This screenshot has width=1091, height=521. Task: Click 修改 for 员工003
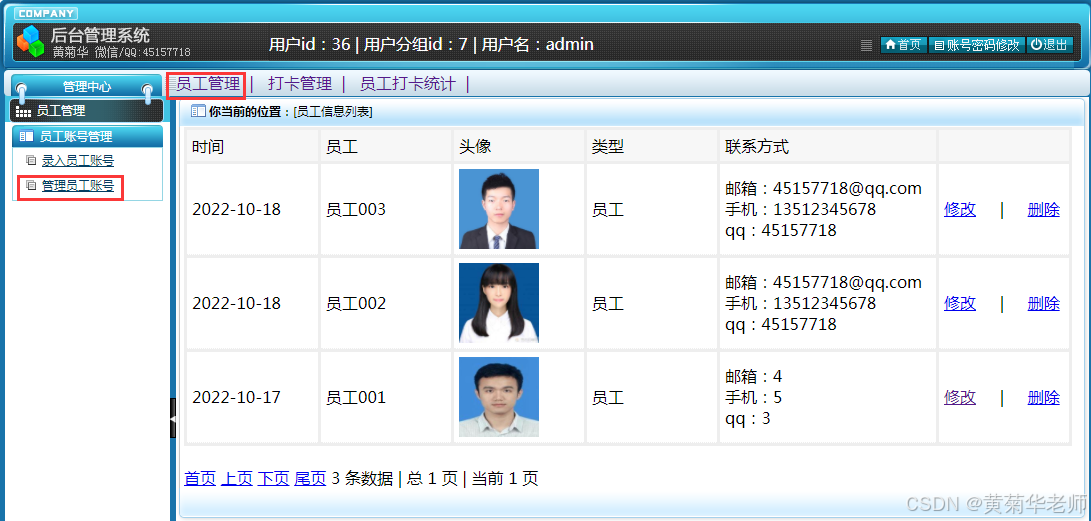tap(959, 209)
